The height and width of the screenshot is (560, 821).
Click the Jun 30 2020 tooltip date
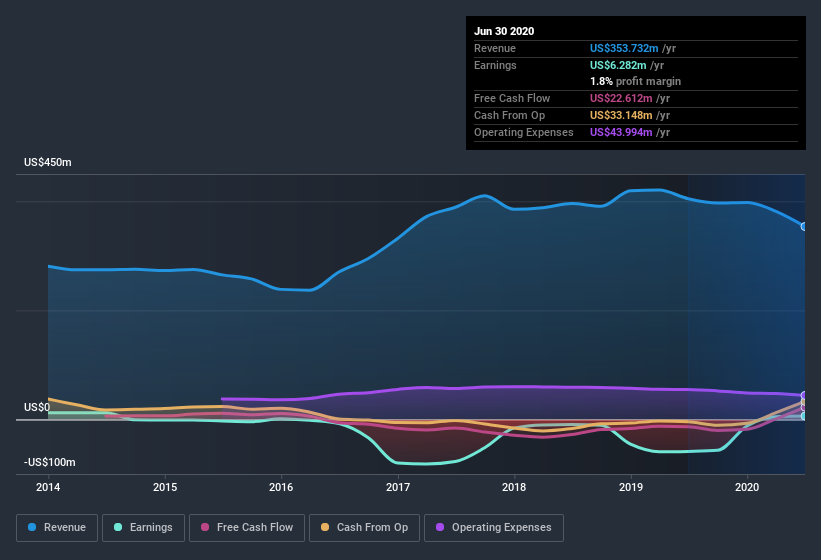[504, 31]
